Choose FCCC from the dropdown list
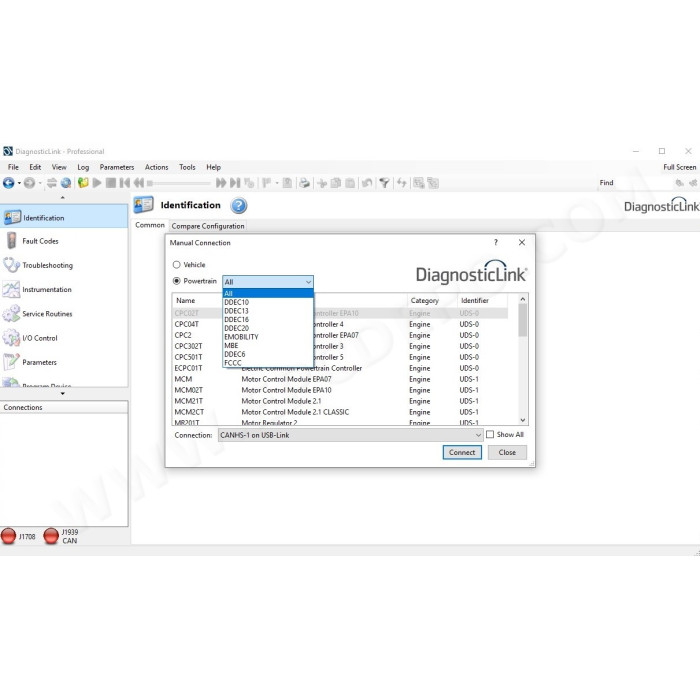Viewport: 700px width, 700px height. [x=268, y=363]
